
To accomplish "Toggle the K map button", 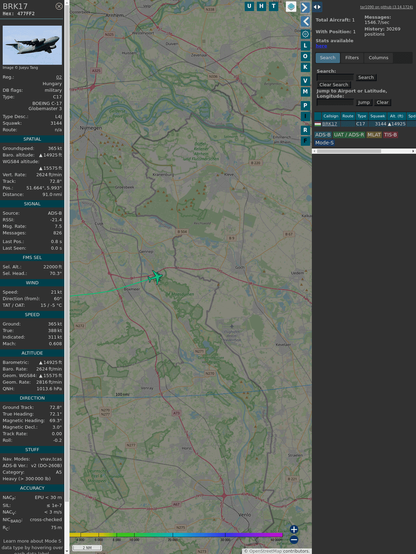I will tap(305, 67).
